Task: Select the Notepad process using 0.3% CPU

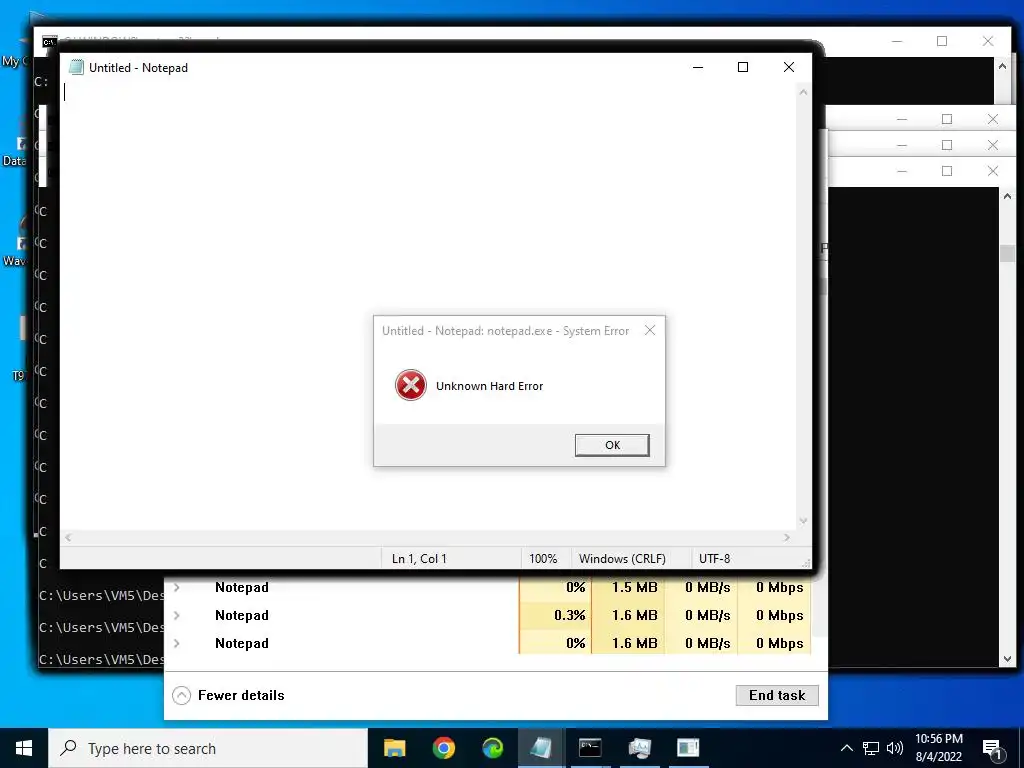Action: point(488,615)
